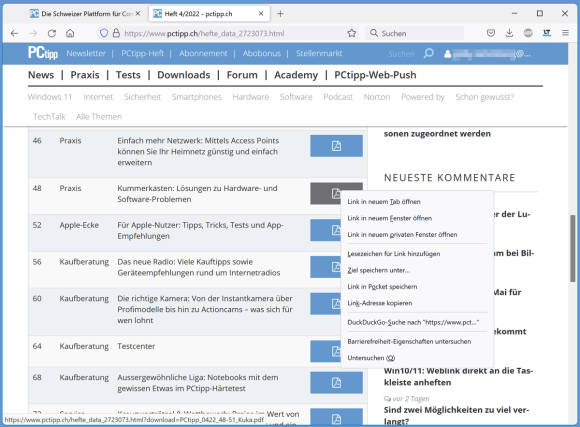Click the Firefox Suchen search field
Viewport: 580px width, 427px height.
pos(416,33)
